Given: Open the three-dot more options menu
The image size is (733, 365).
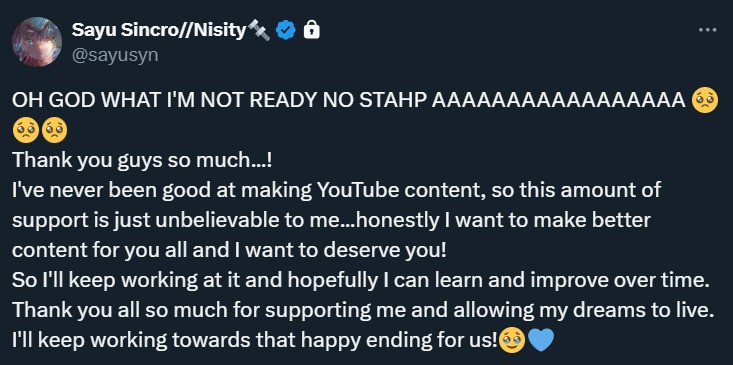Looking at the screenshot, I should [707, 30].
